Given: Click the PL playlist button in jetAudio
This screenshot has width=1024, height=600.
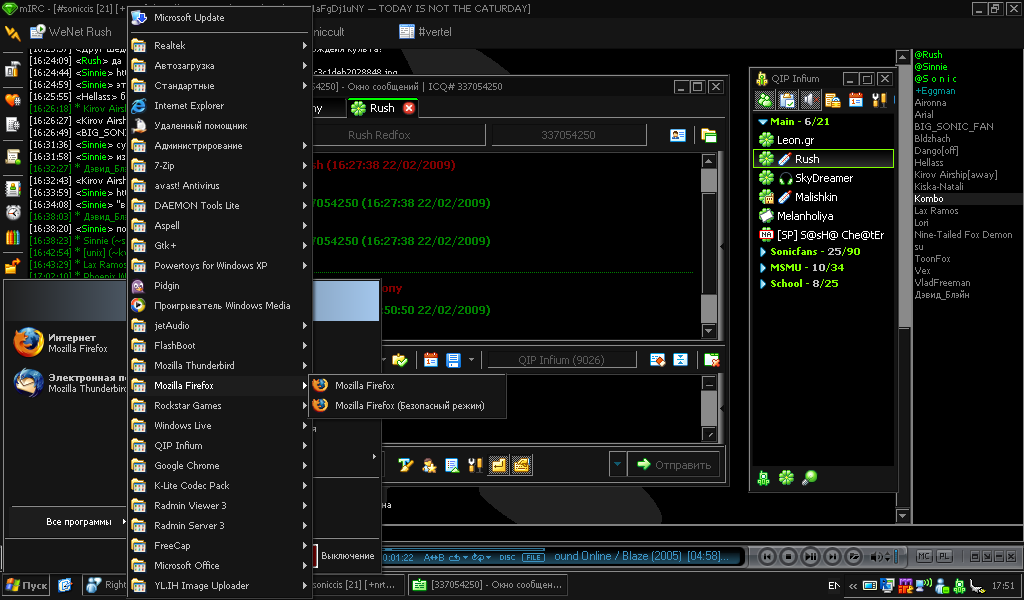Looking at the screenshot, I should 944,556.
